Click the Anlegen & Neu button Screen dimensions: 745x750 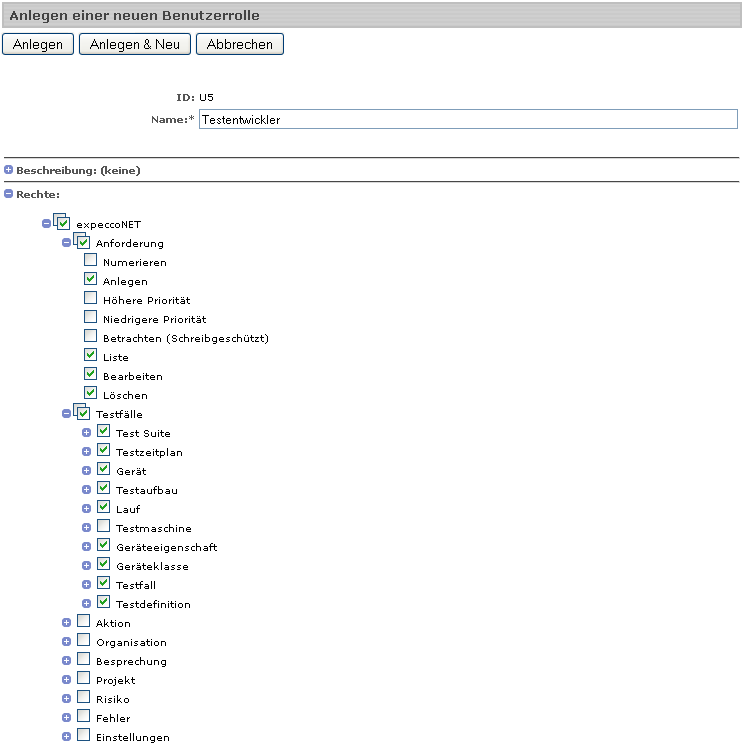(x=134, y=44)
